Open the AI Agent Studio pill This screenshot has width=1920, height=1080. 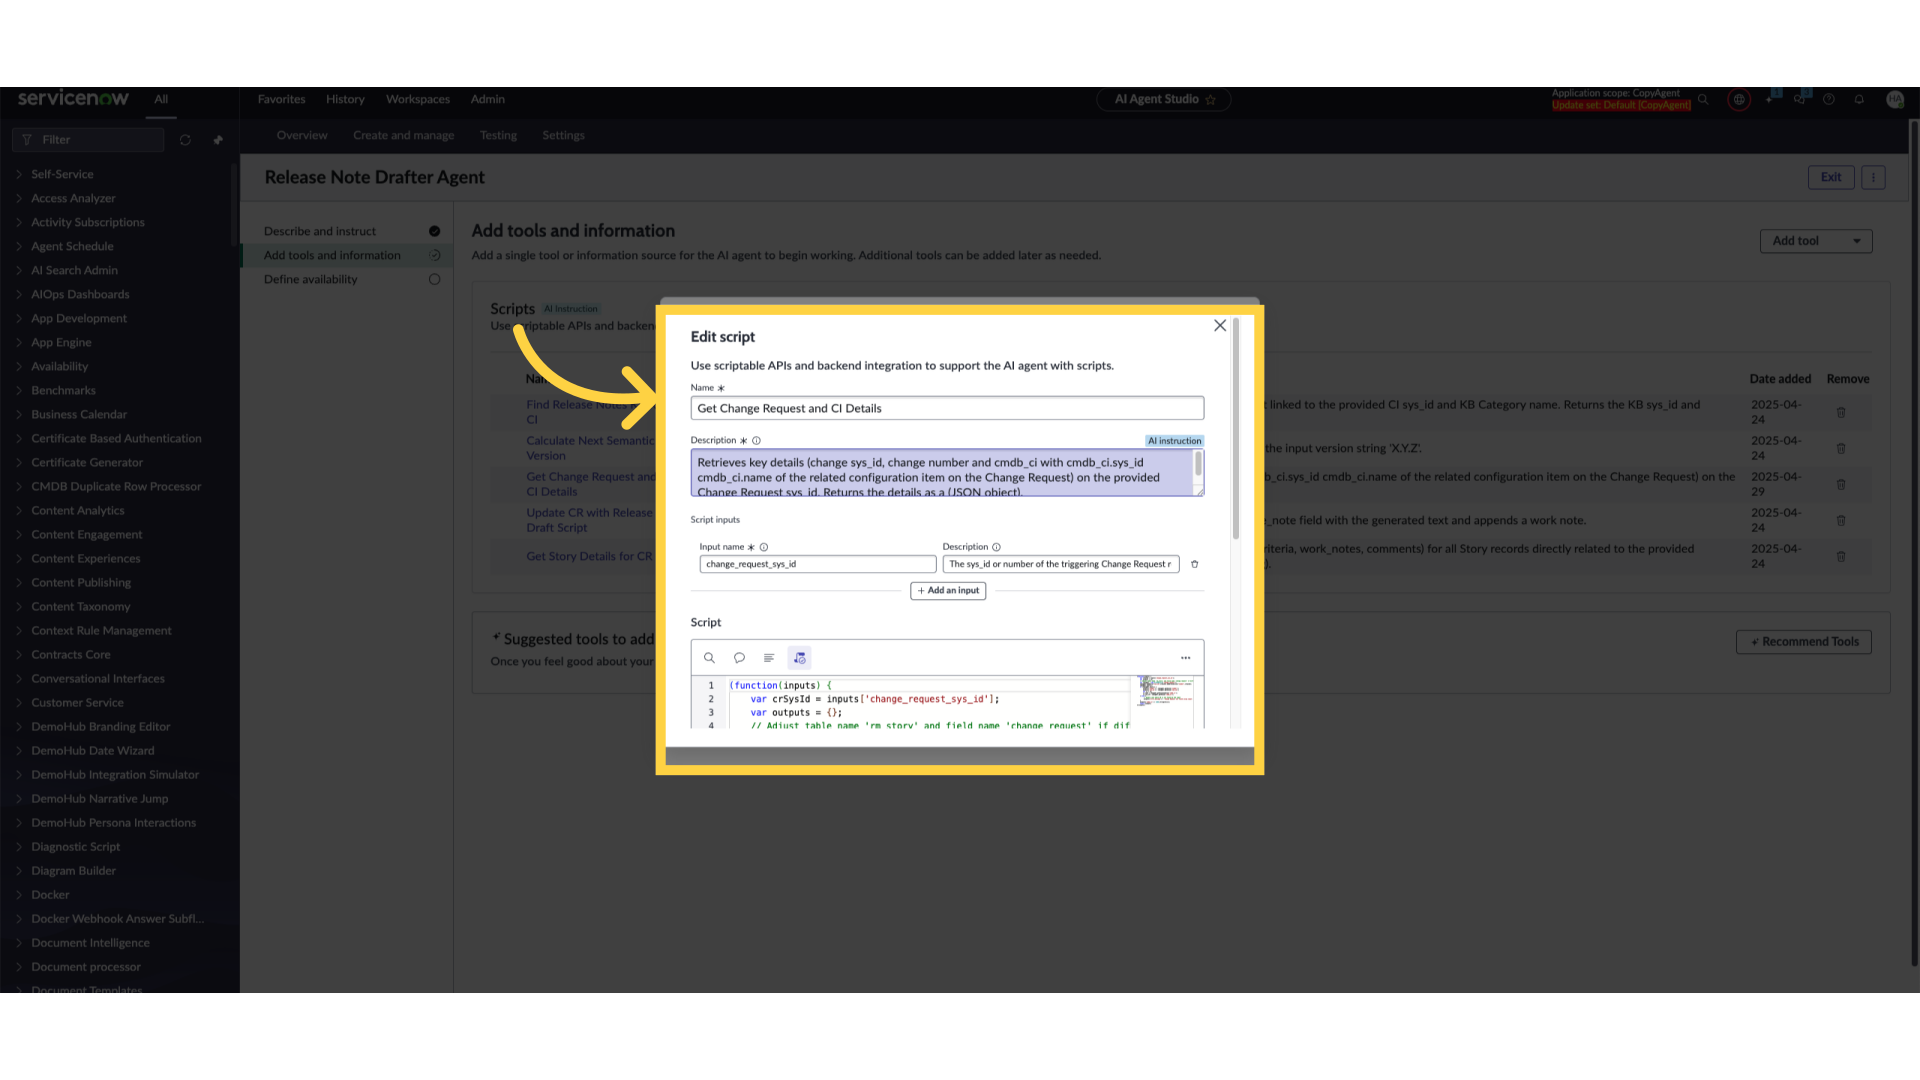(1164, 100)
